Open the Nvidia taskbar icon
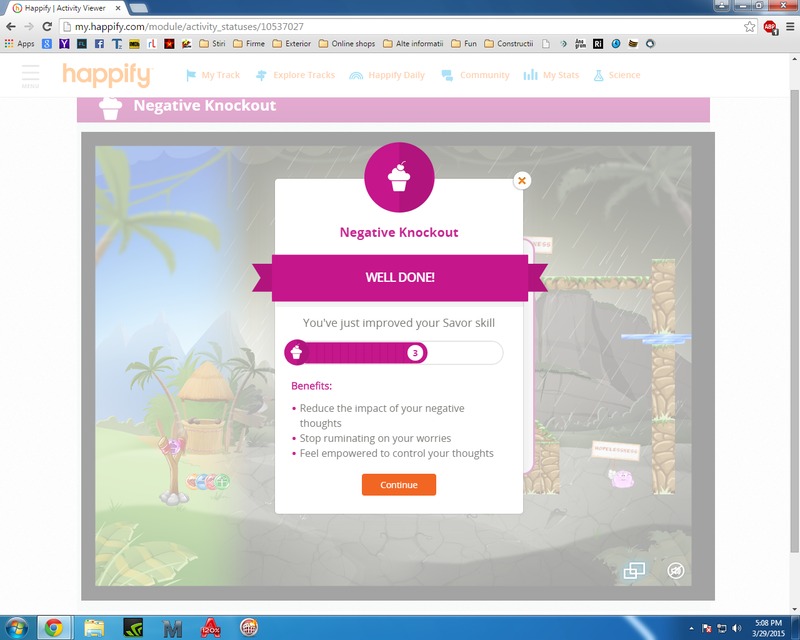The image size is (800, 640). [133, 627]
